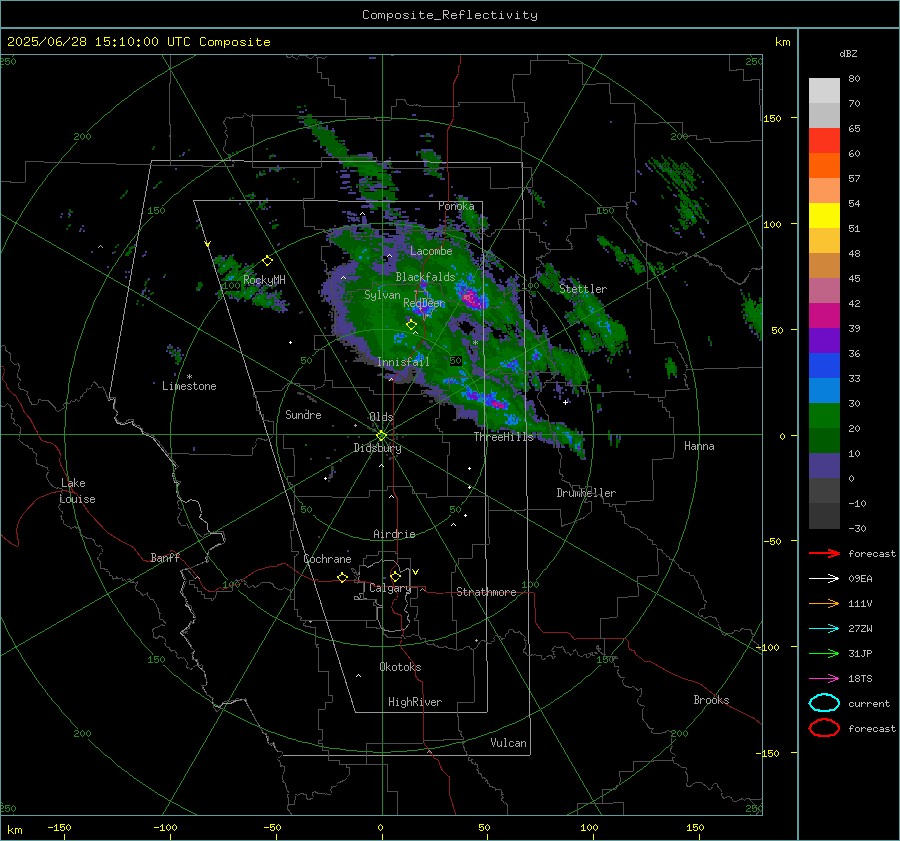Click the Okotoks city label
The height and width of the screenshot is (841, 900).
pos(401,667)
